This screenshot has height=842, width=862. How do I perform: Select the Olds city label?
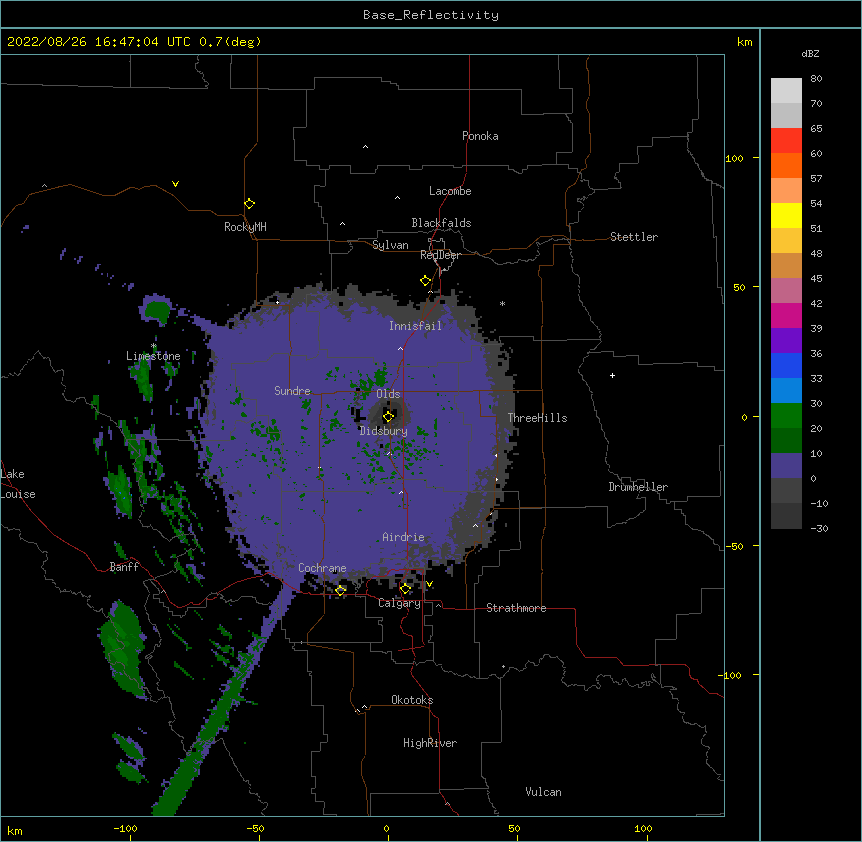click(x=388, y=394)
